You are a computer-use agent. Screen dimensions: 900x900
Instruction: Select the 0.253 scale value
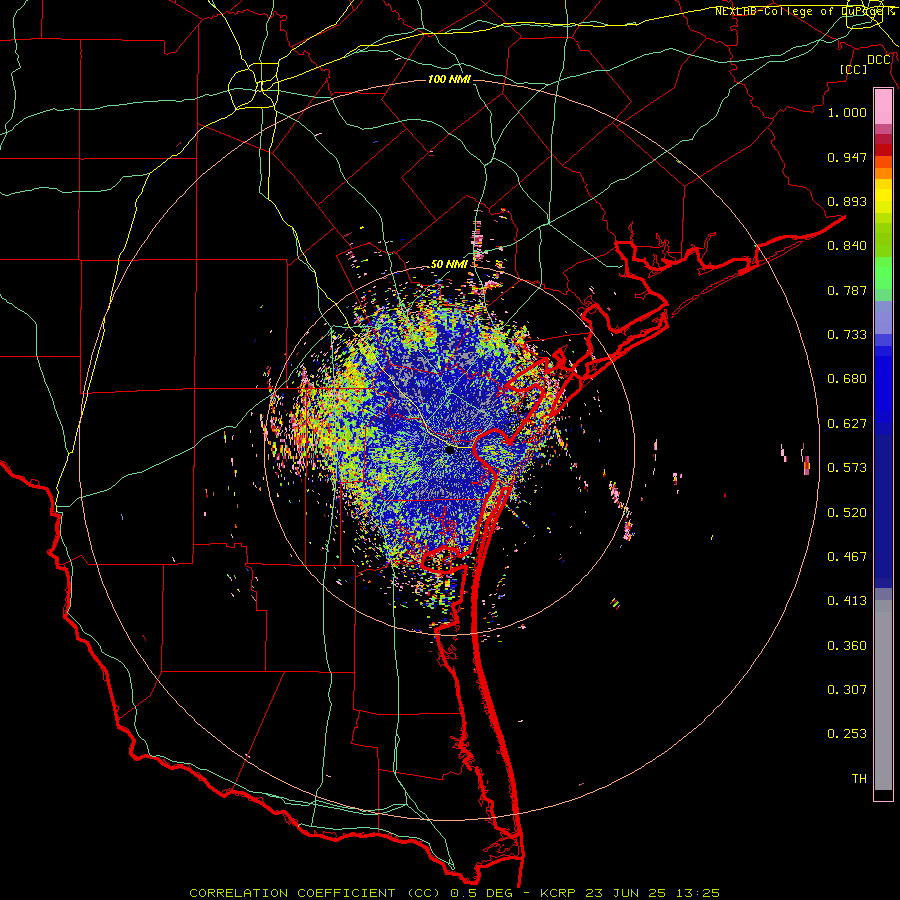tap(847, 734)
